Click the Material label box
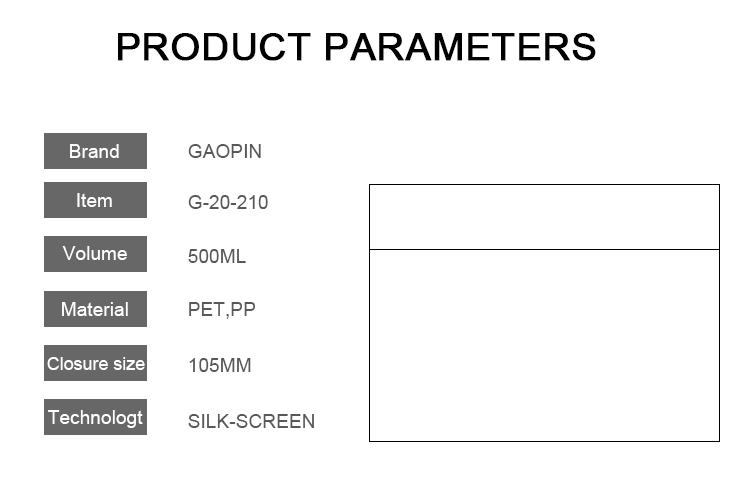Image resolution: width=750 pixels, height=486 pixels. [95, 309]
